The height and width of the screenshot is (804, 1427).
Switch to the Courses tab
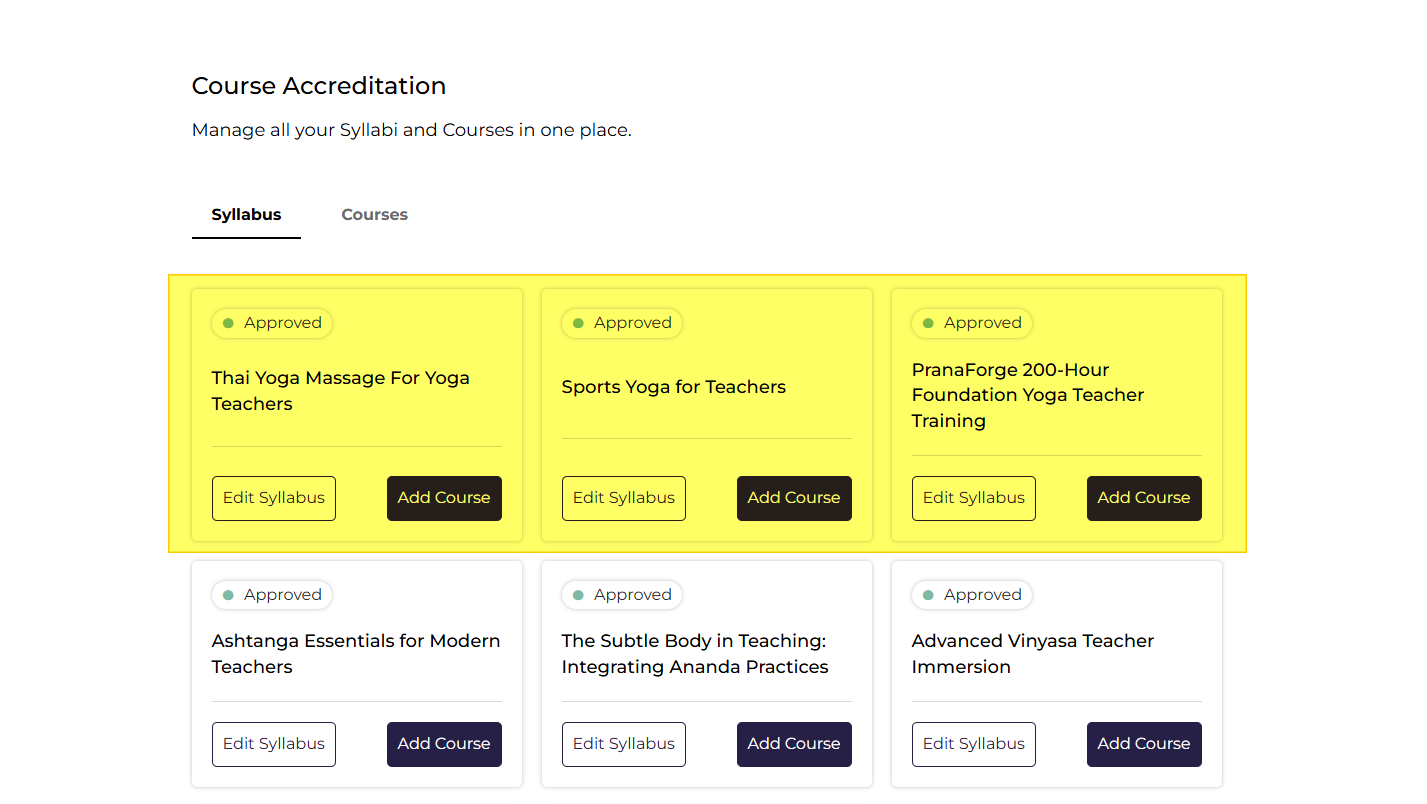(374, 214)
